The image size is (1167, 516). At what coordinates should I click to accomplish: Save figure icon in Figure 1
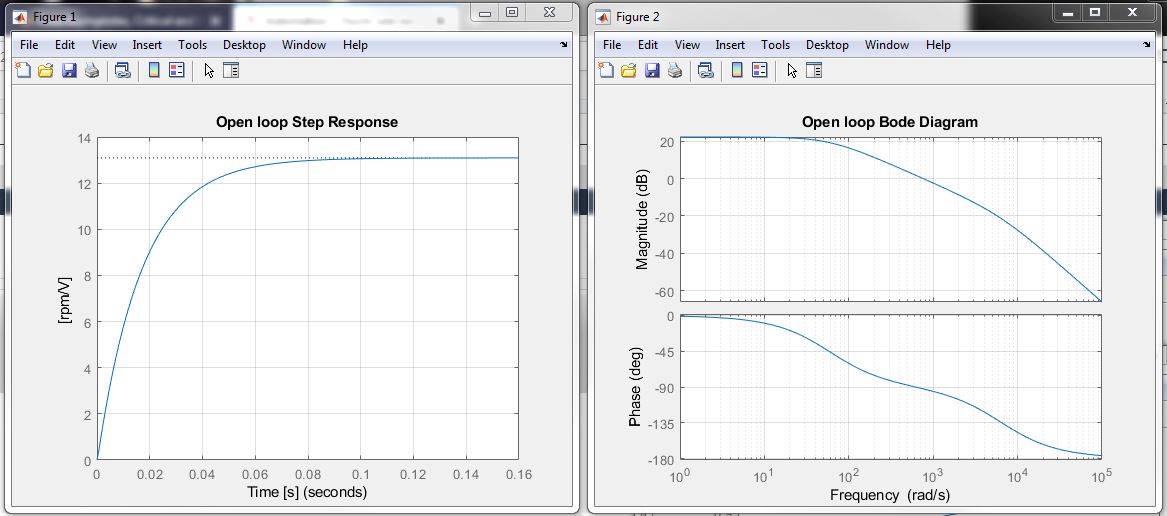[69, 71]
